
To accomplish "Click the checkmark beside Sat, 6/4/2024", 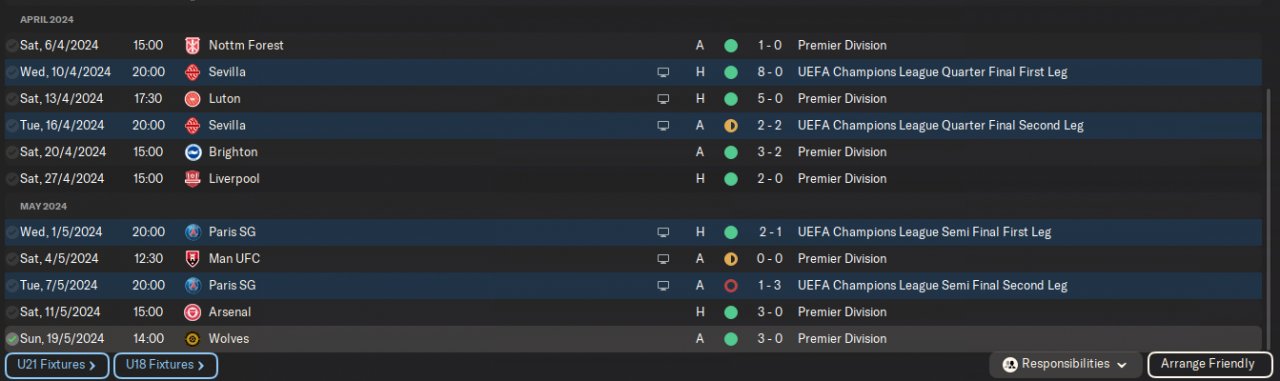I will 11,46.
